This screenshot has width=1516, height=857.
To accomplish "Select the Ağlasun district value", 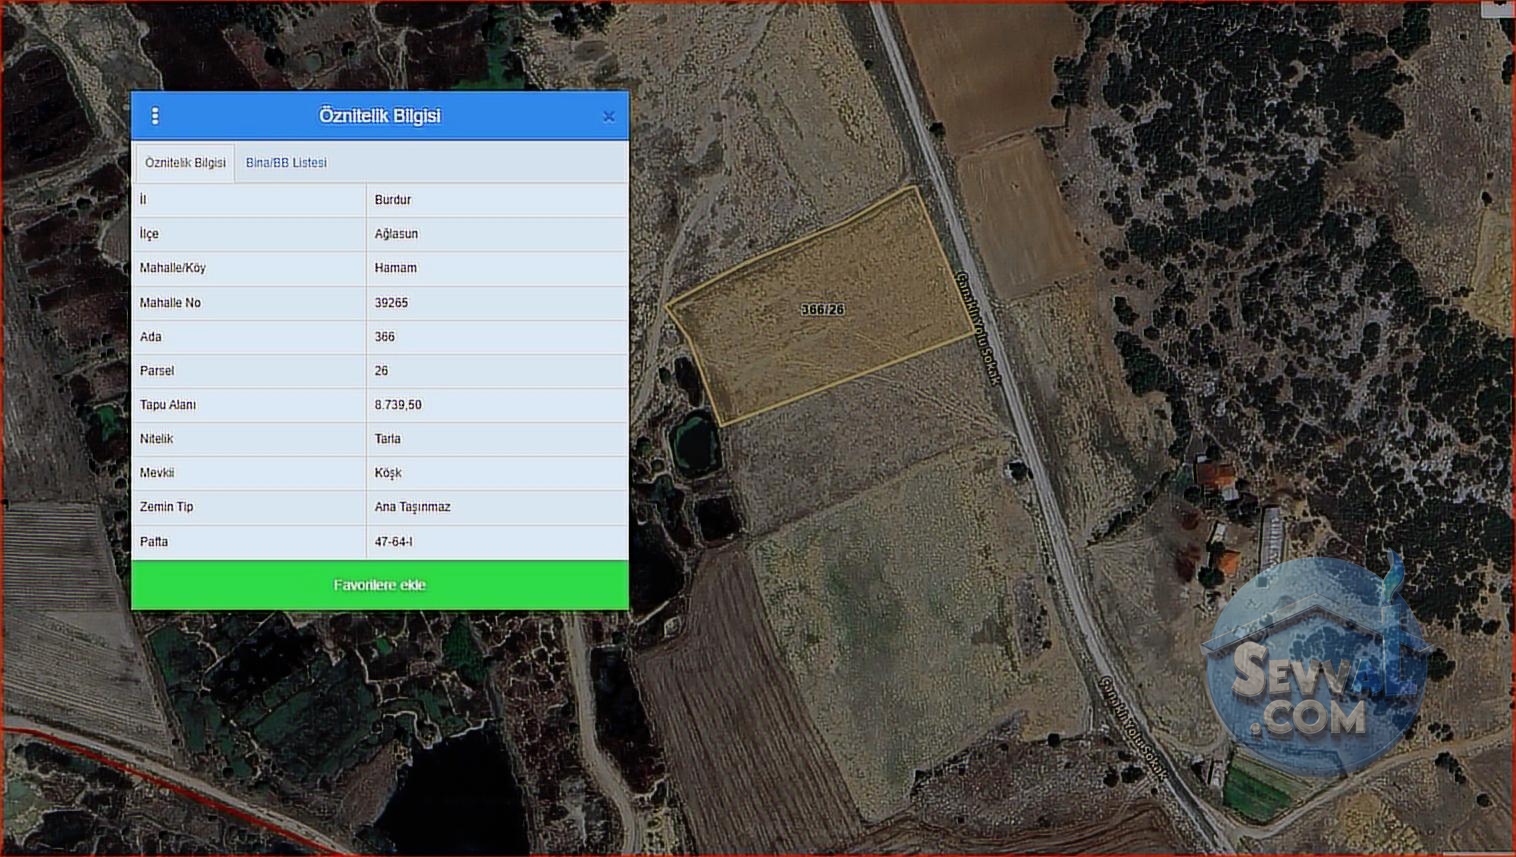I will click(396, 234).
